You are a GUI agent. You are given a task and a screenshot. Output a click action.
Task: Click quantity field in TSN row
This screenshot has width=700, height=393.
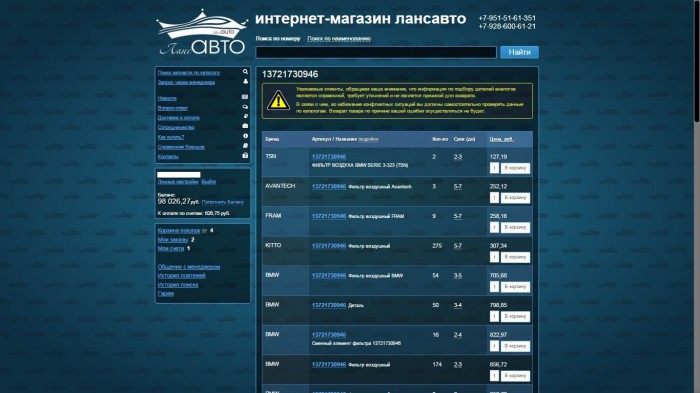(x=494, y=168)
